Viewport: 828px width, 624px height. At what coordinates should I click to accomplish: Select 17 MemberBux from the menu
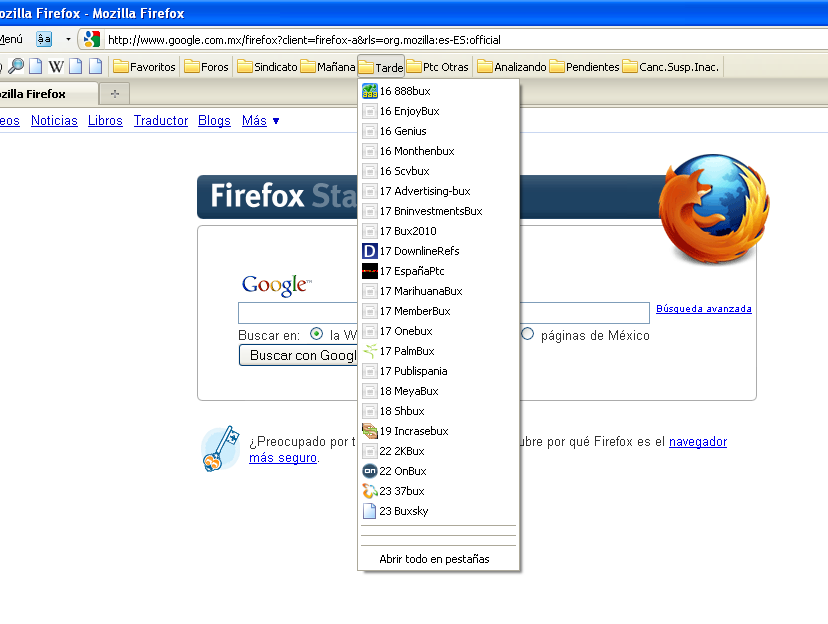[438, 311]
